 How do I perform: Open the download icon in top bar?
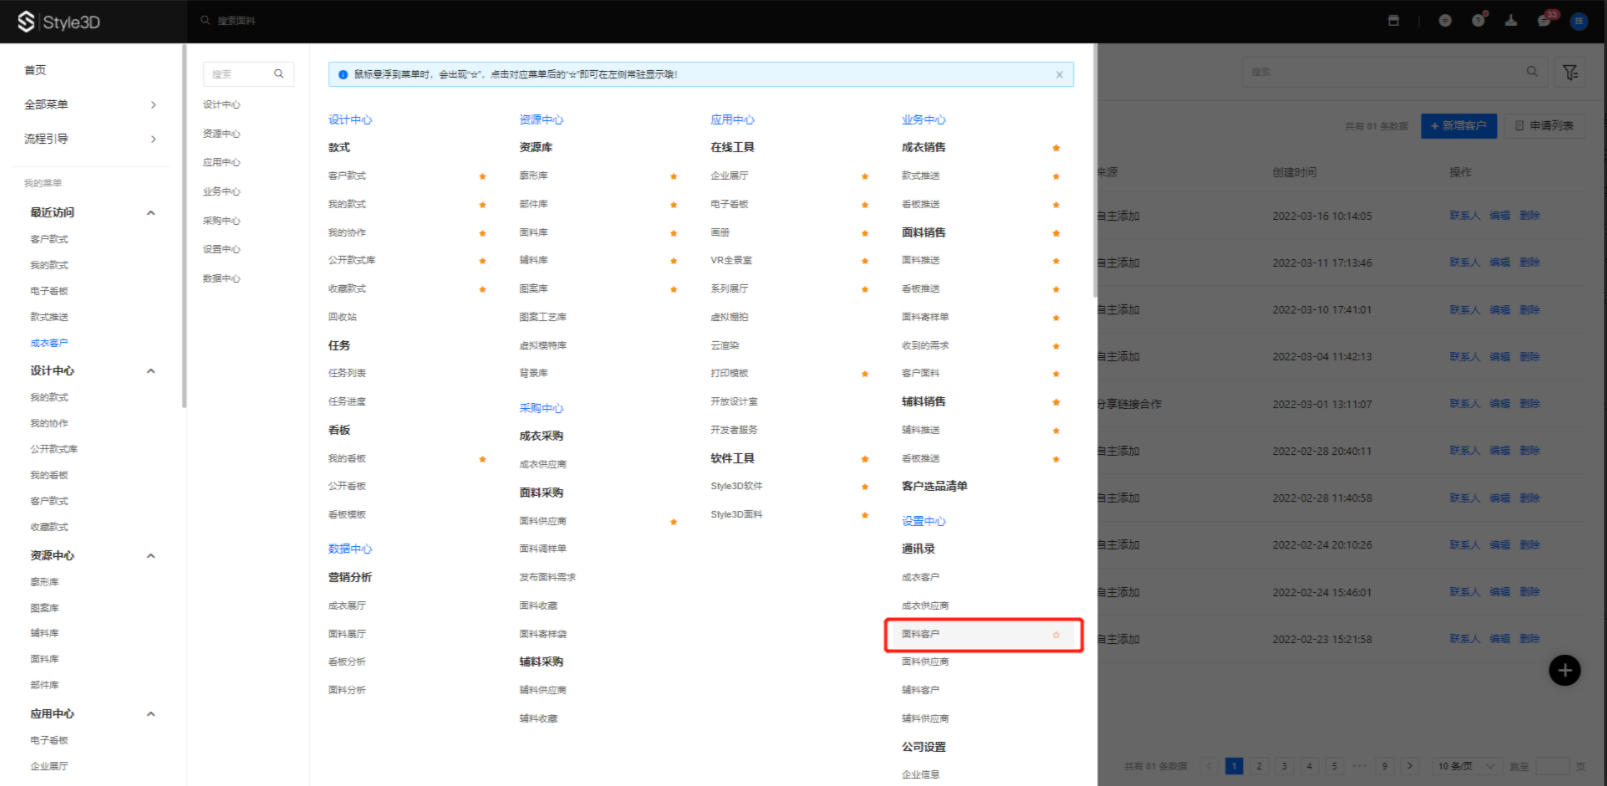pyautogui.click(x=1511, y=21)
